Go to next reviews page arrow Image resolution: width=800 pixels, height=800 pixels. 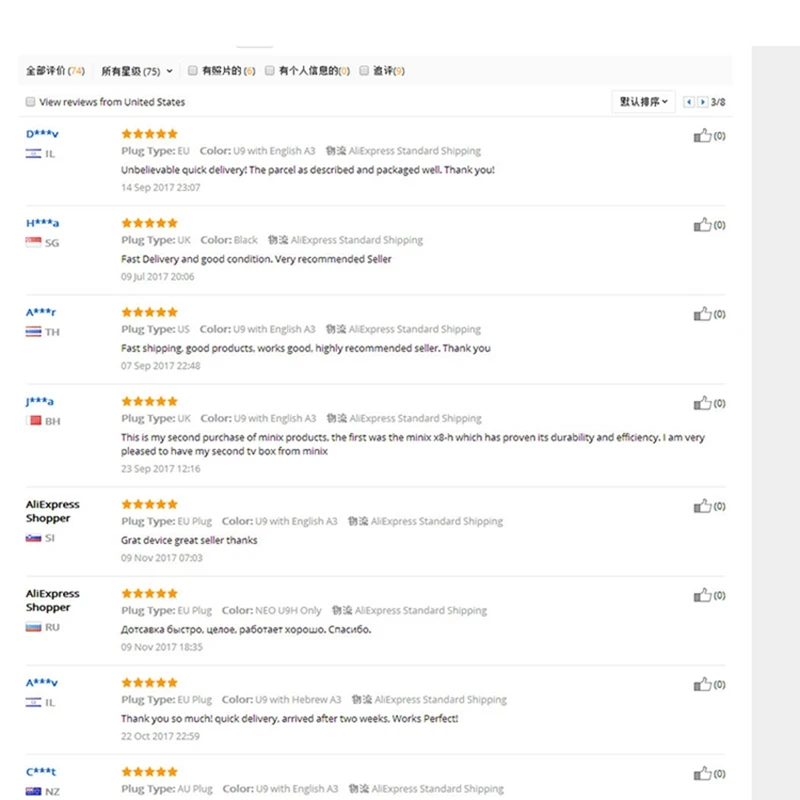pos(703,102)
